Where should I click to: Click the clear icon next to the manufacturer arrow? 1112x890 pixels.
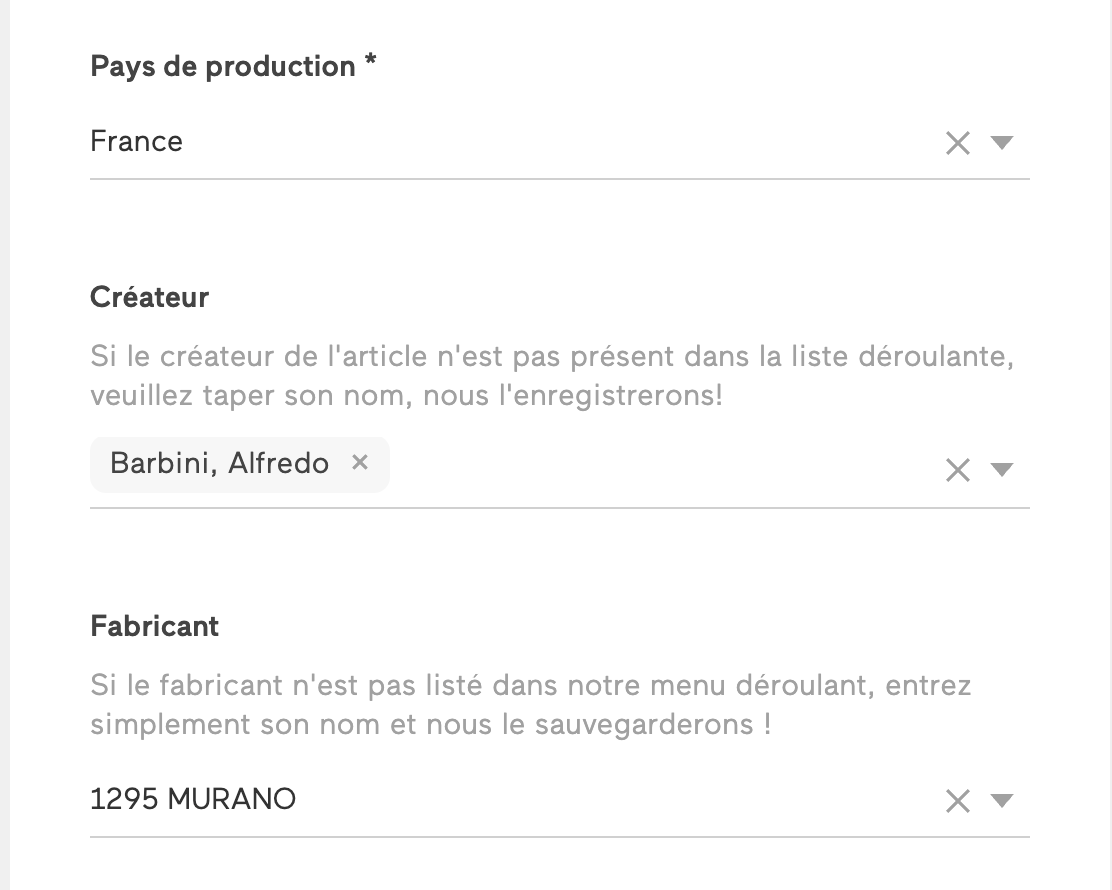(x=957, y=800)
